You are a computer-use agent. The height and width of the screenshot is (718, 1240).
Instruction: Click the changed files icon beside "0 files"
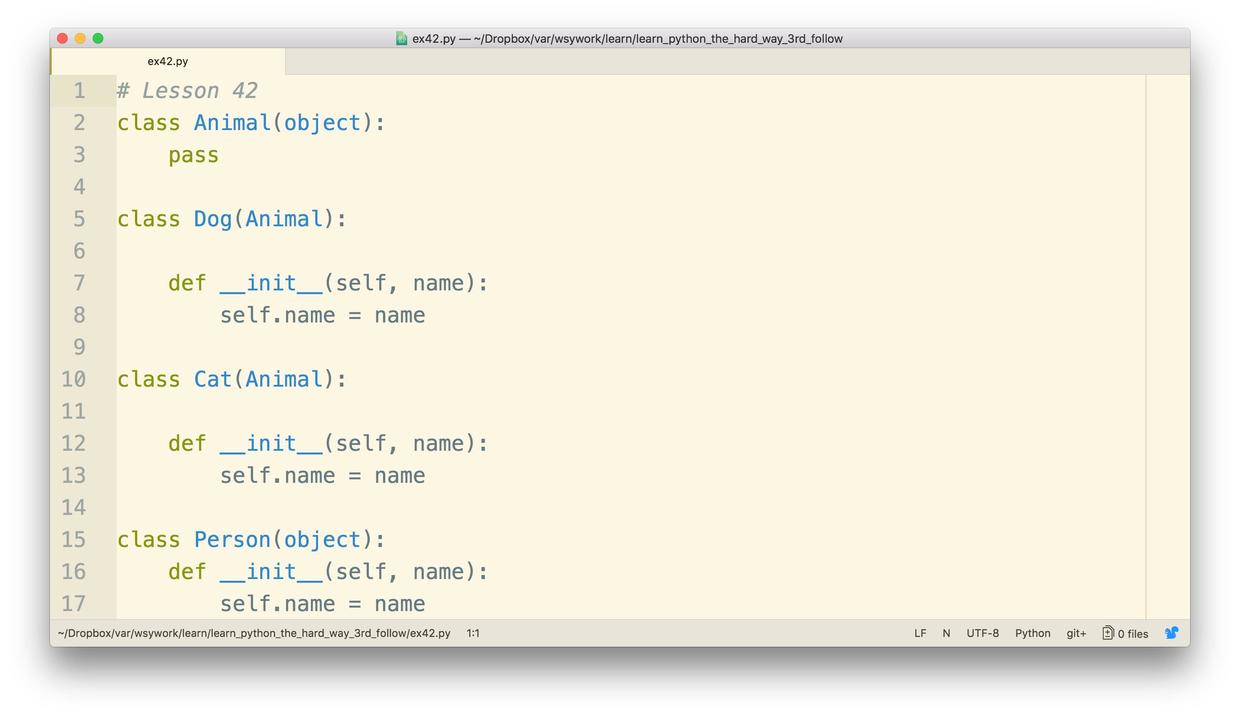click(1108, 633)
